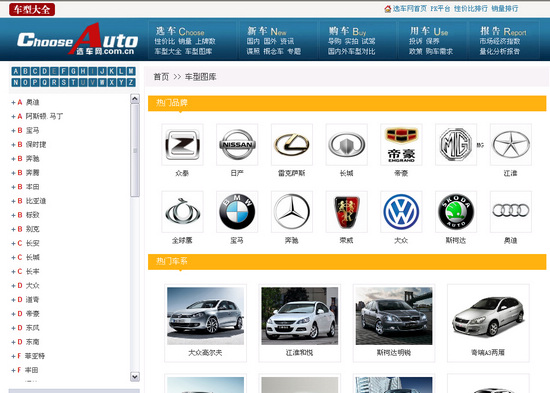Open the 新车 New menu heading

pos(267,31)
